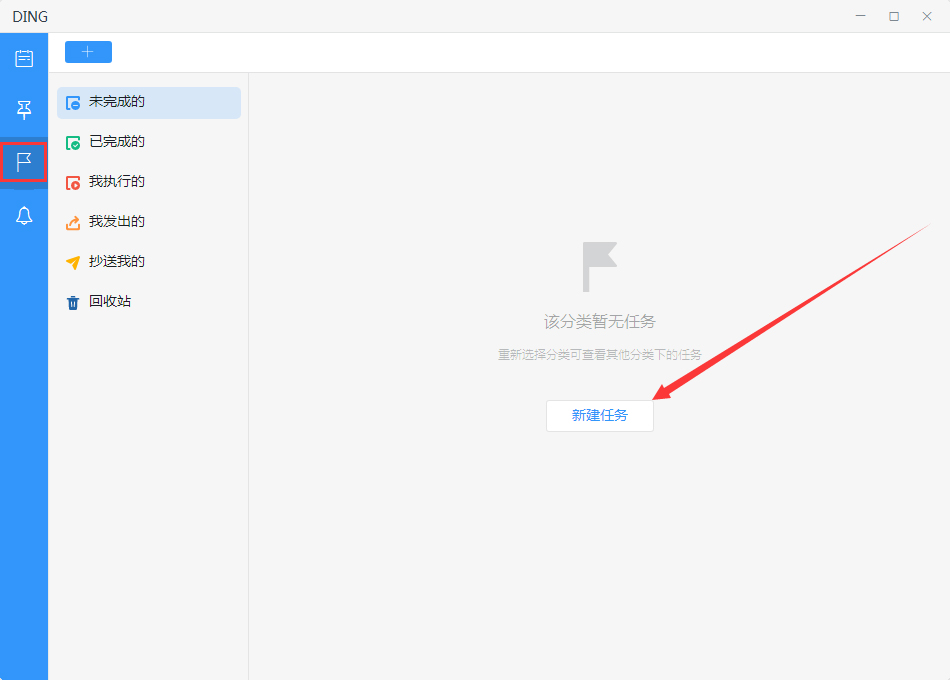The width and height of the screenshot is (950, 680).
Task: Click the blue plus button to create new item
Action: pyautogui.click(x=88, y=51)
